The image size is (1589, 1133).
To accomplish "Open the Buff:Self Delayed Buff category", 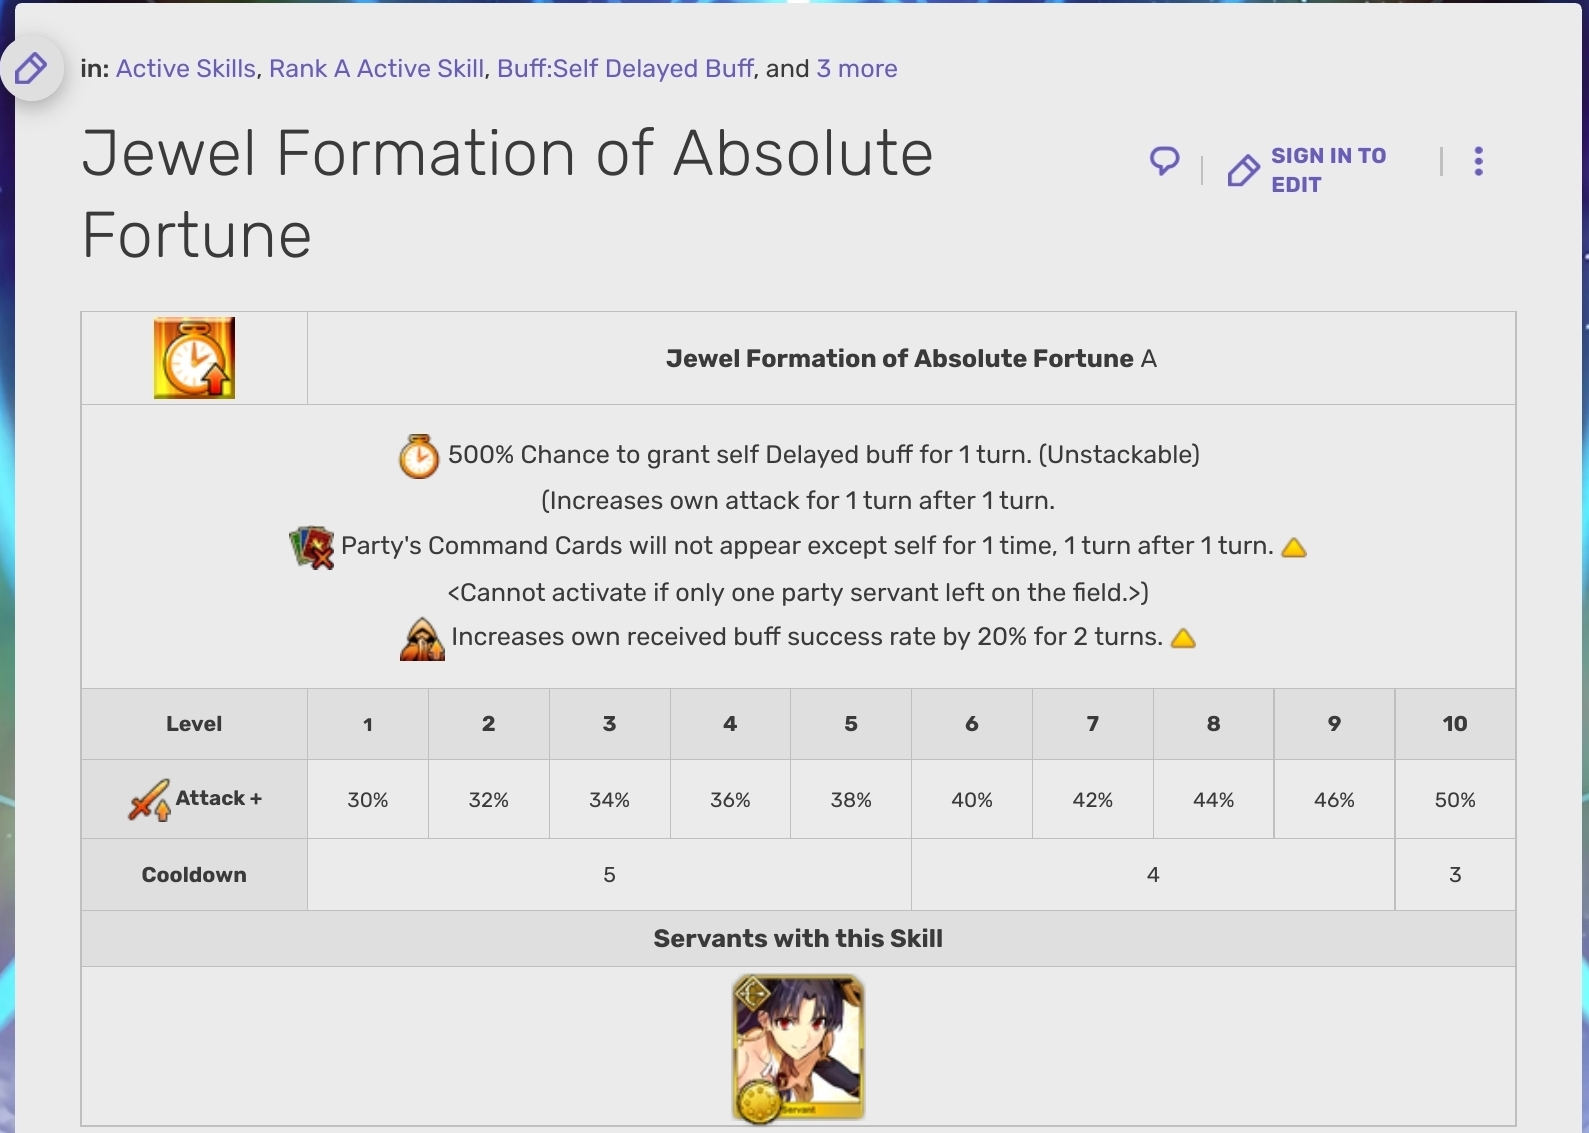I will coord(625,69).
